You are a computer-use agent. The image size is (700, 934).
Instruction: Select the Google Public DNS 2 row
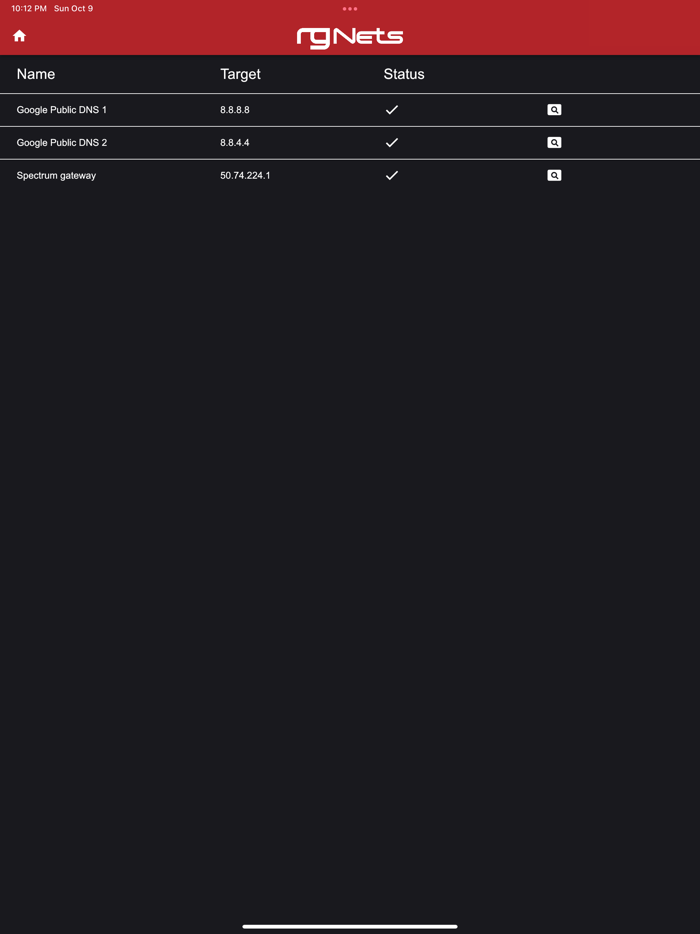point(64,142)
